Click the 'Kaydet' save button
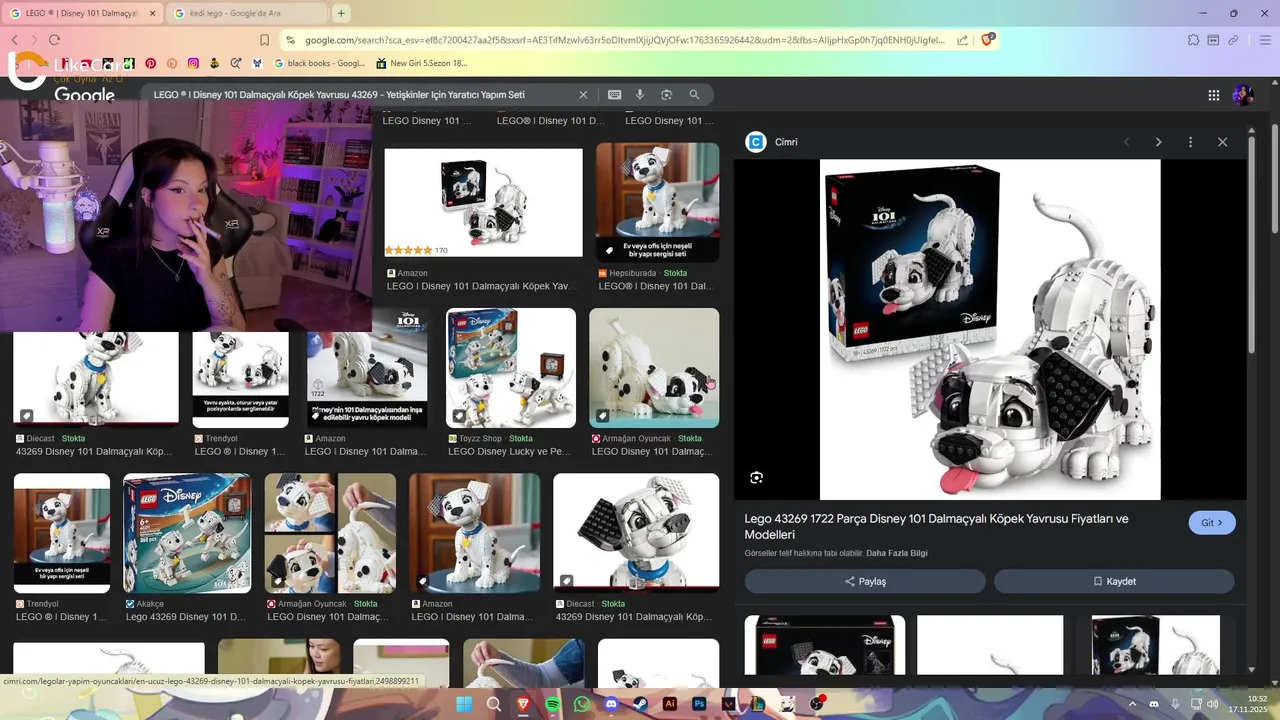 1114,581
